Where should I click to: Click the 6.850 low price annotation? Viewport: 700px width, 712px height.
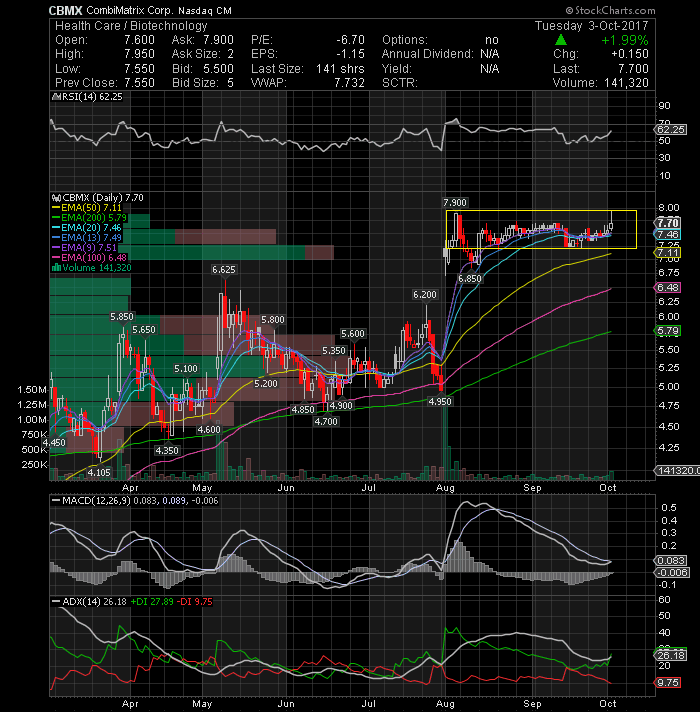pyautogui.click(x=469, y=278)
